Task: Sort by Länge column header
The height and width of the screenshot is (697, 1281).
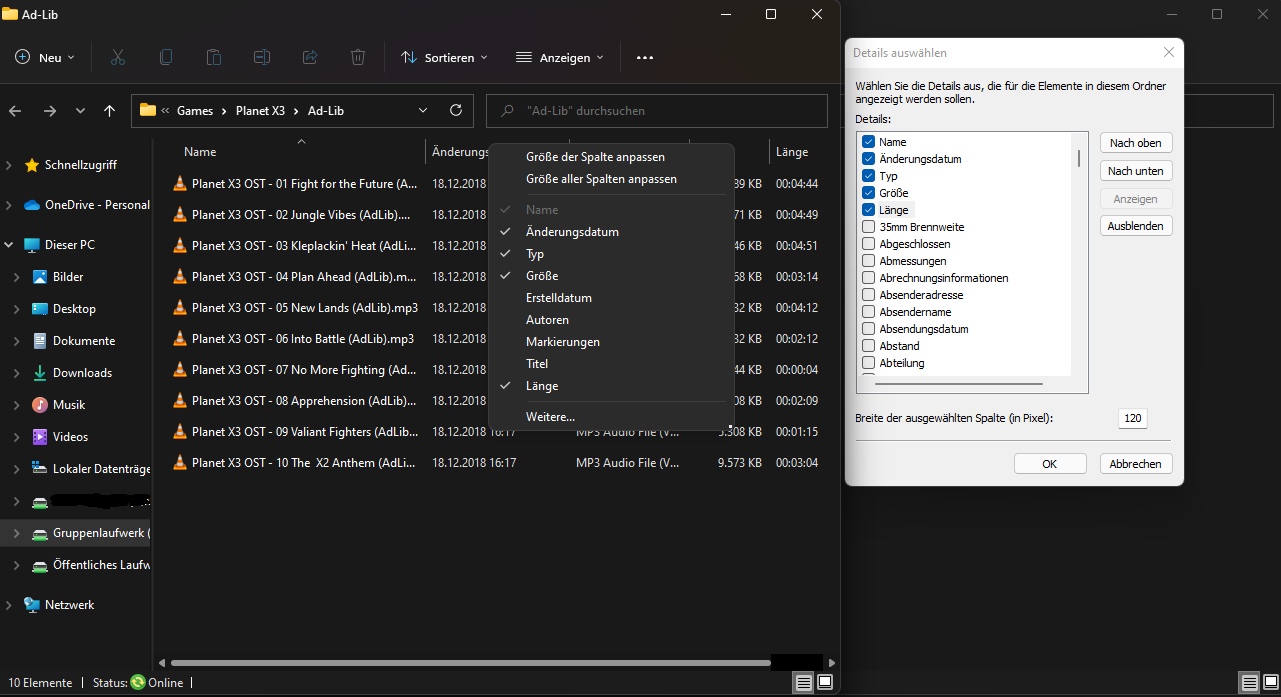Action: tap(791, 152)
